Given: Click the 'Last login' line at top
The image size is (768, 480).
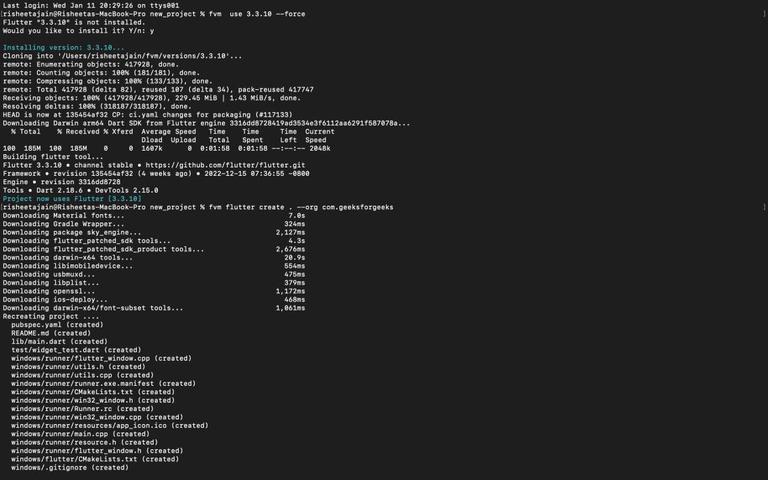Looking at the screenshot, I should 91,5.
